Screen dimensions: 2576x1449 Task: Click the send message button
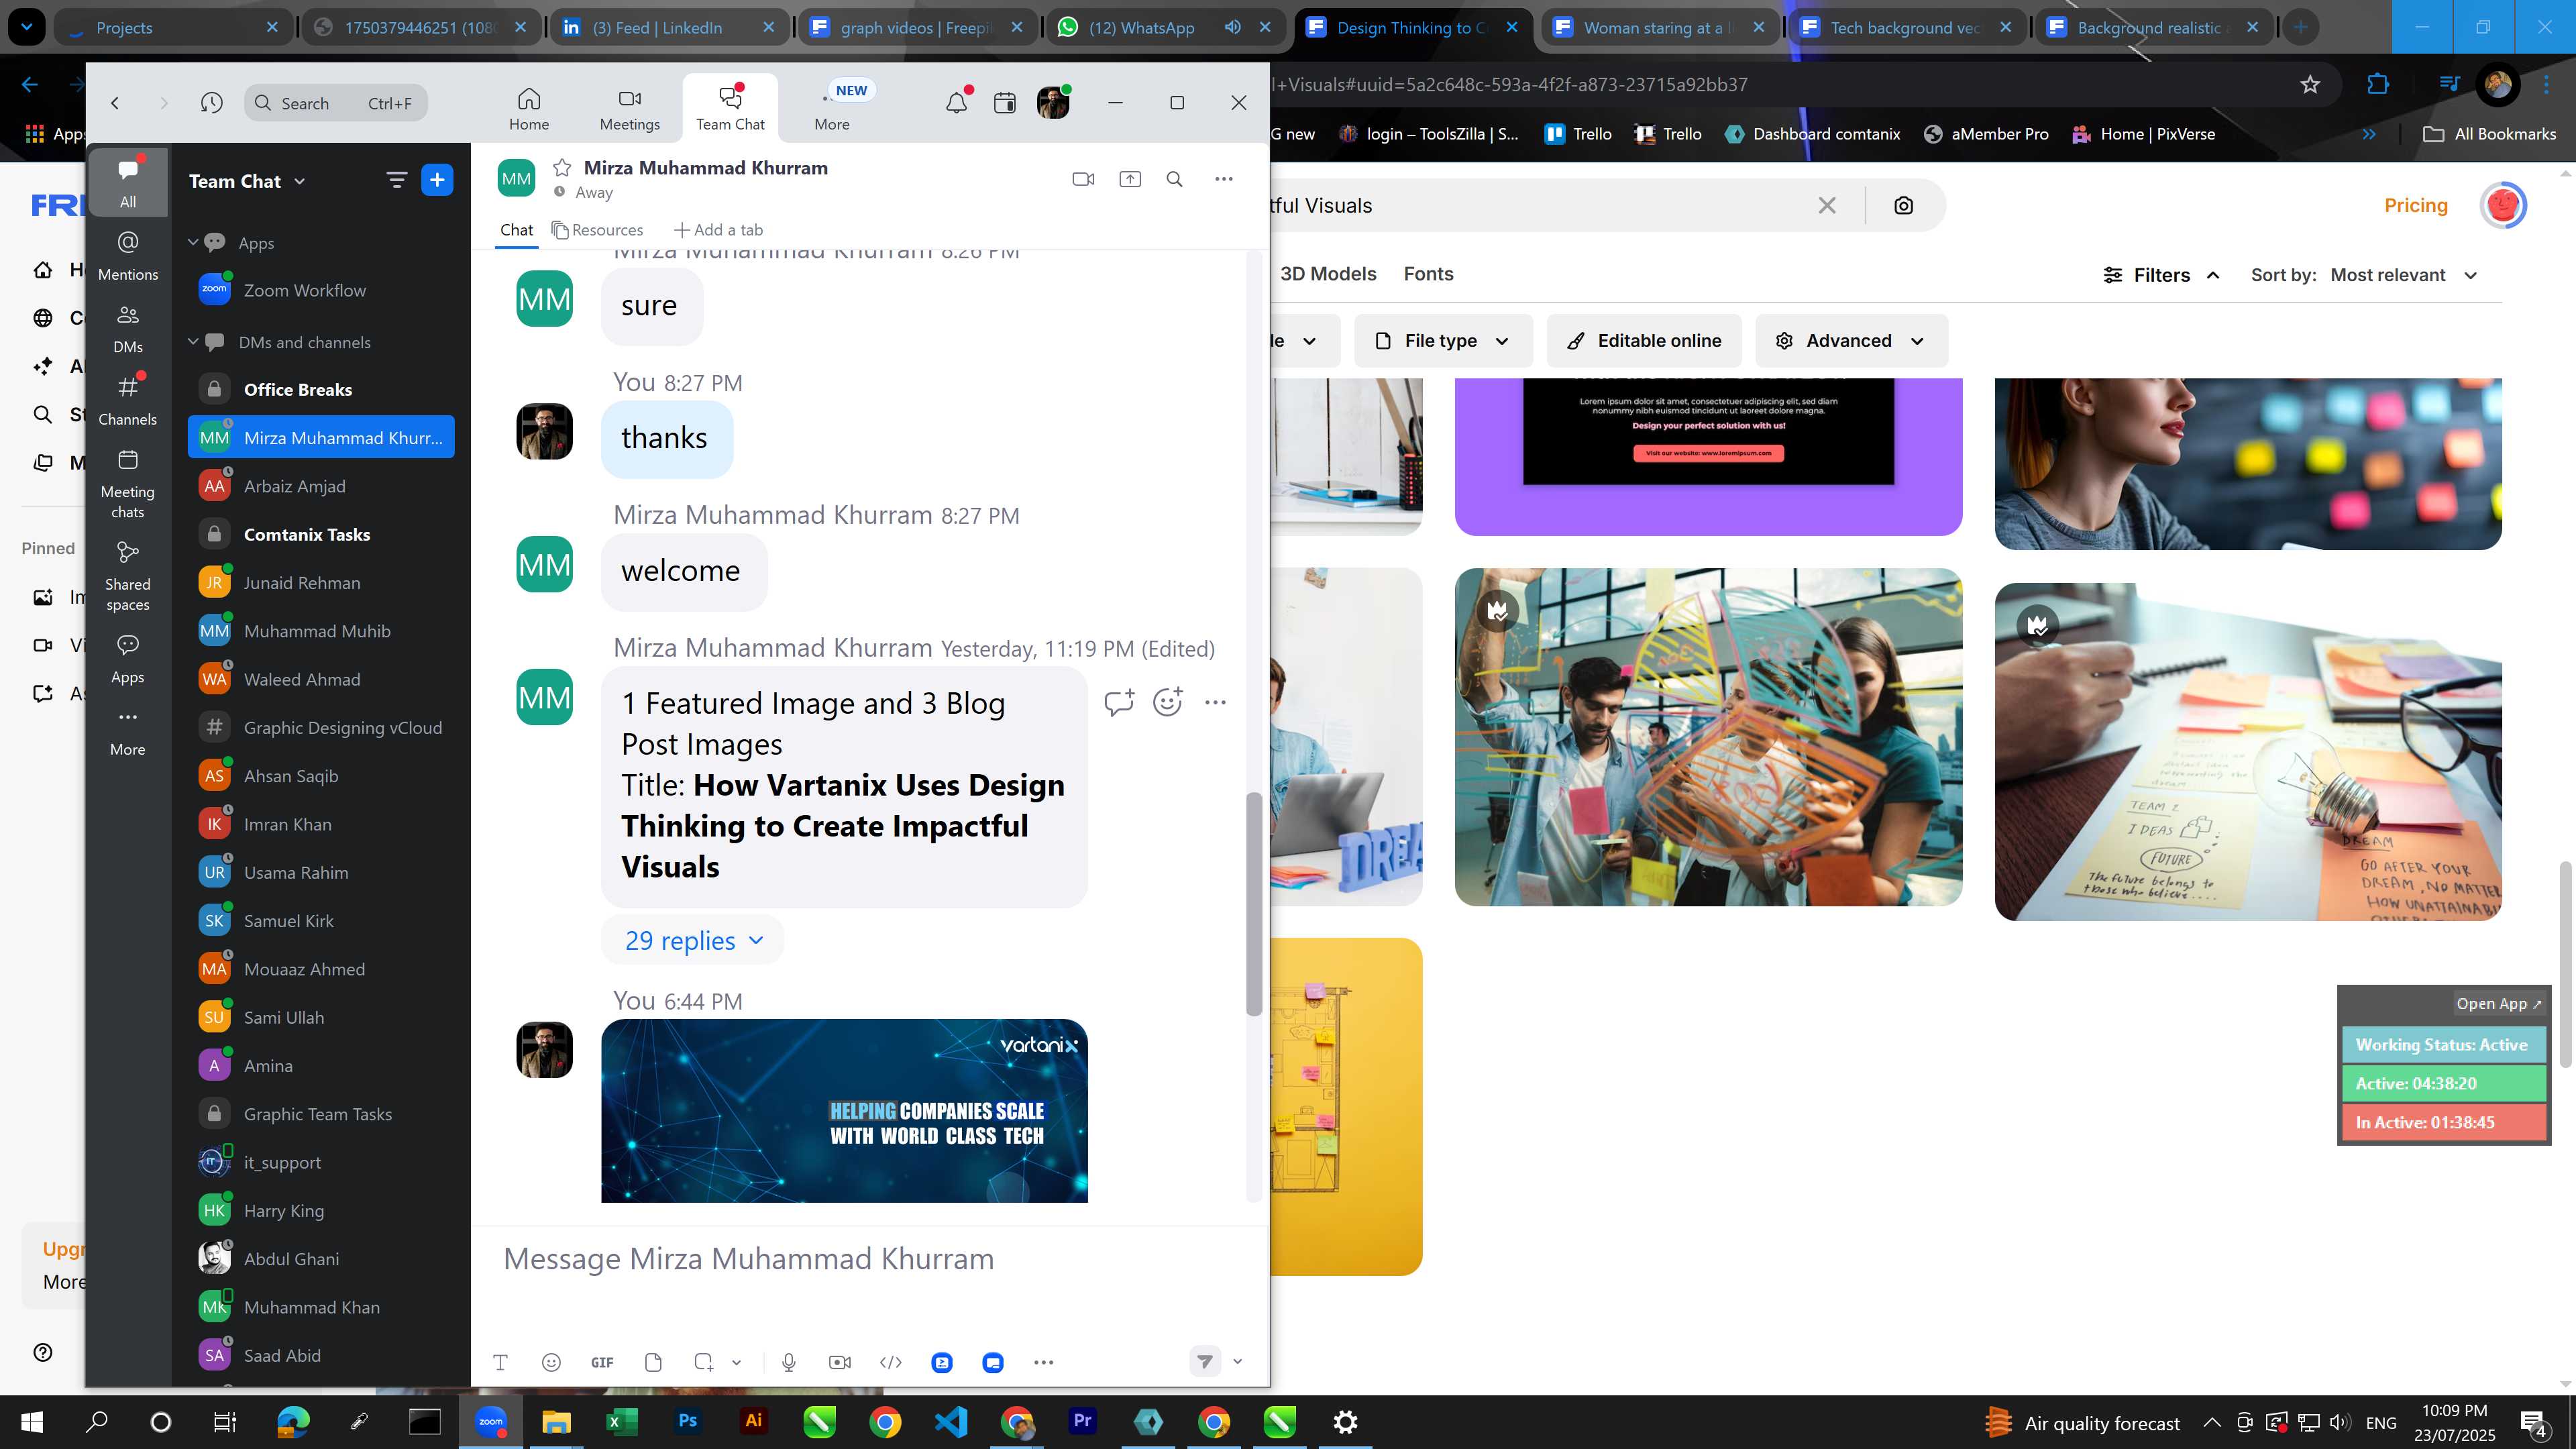pyautogui.click(x=1205, y=1361)
